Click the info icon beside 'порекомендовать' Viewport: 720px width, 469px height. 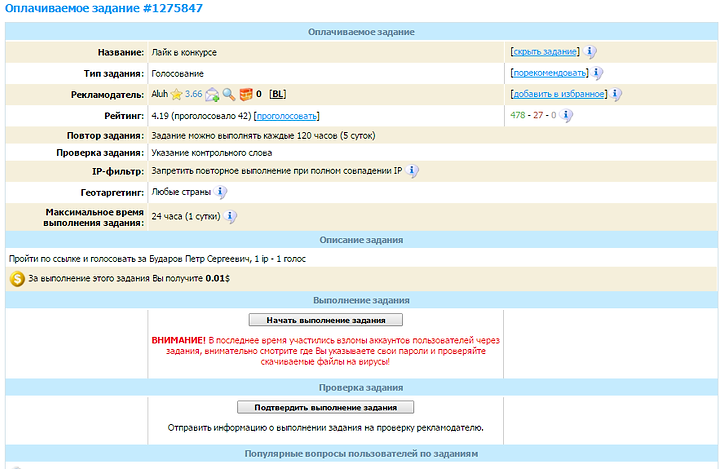pyautogui.click(x=596, y=73)
